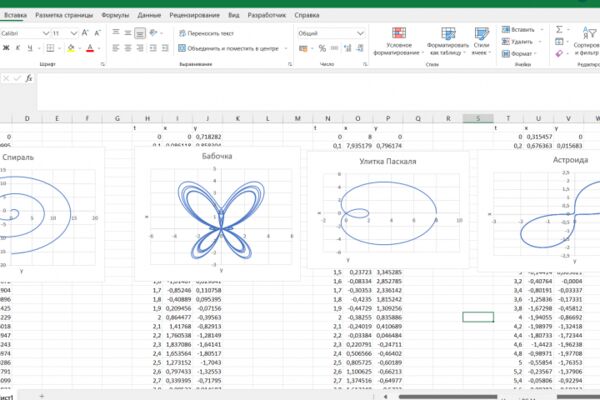The image size is (600, 400).
Task: Open the Fill down icon
Action: [559, 41]
